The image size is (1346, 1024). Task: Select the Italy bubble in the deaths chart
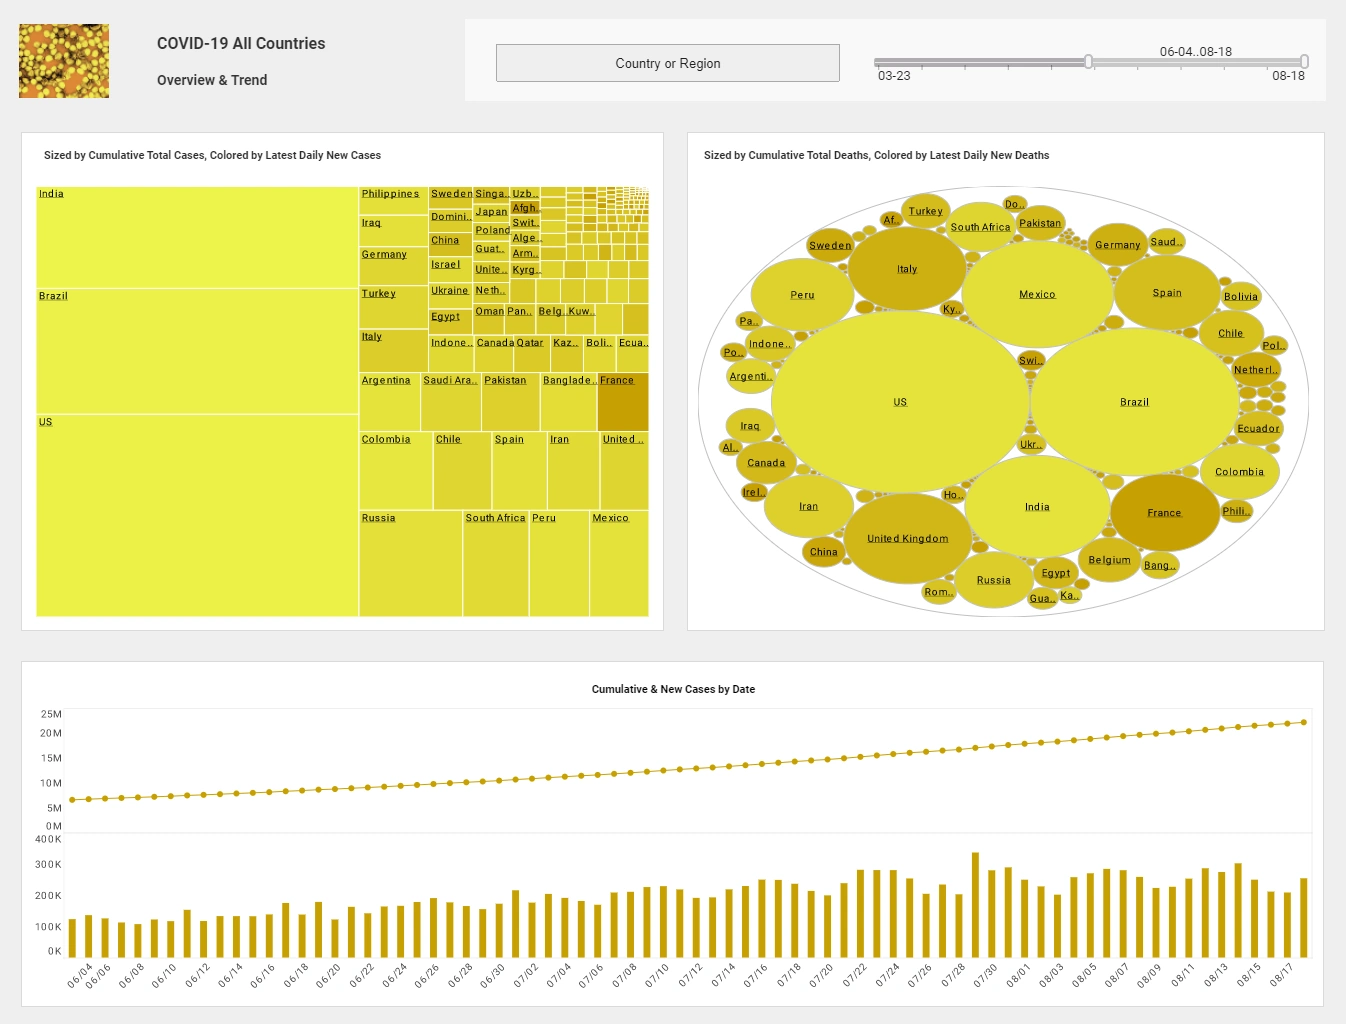point(906,268)
